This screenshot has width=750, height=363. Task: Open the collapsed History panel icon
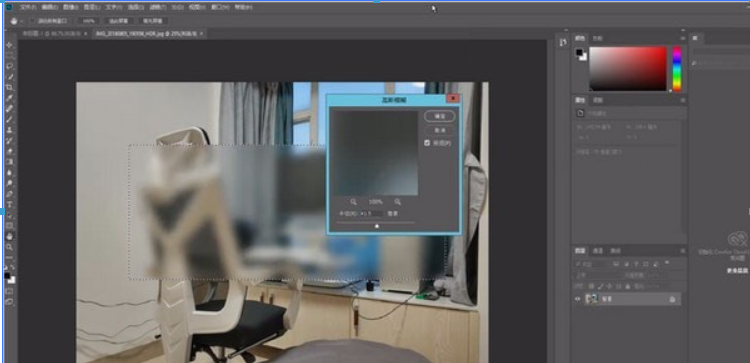click(562, 43)
